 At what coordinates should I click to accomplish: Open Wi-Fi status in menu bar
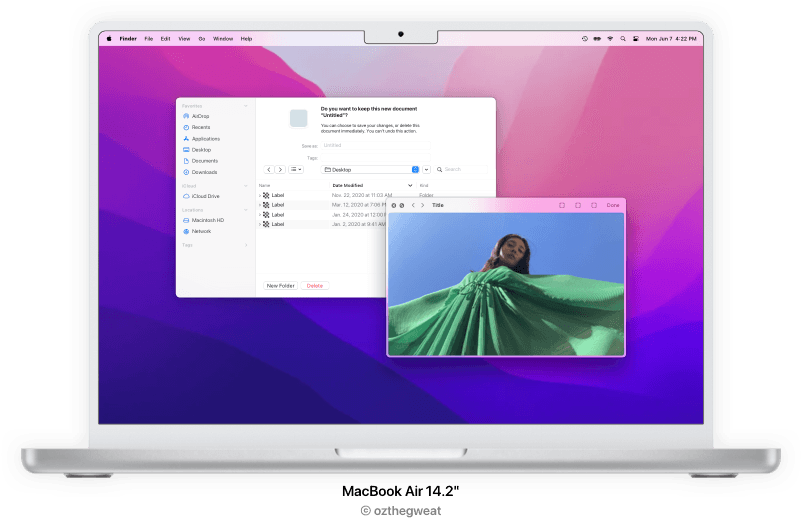pos(610,38)
